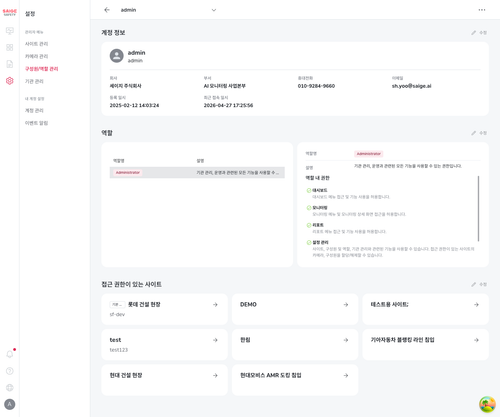Edit account info with pencil button
Image resolution: width=500 pixels, height=417 pixels.
tap(479, 33)
